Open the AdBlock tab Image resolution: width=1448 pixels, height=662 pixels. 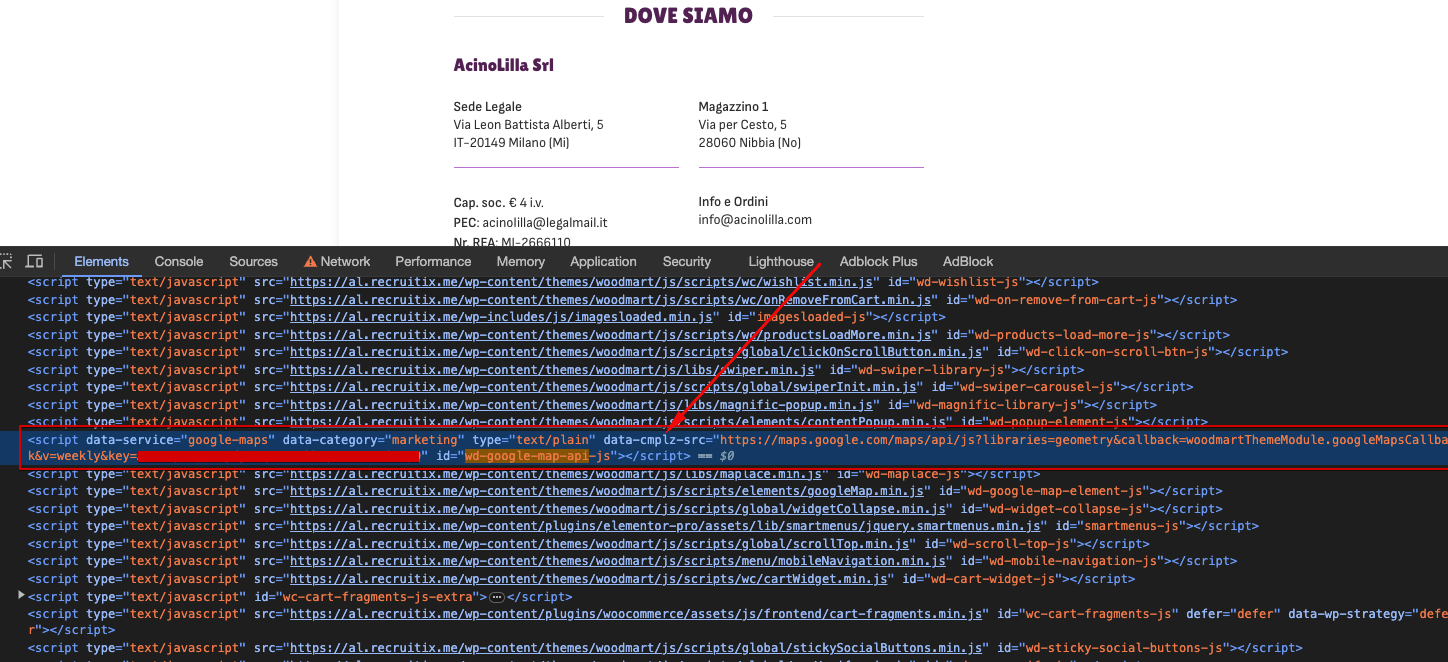(968, 261)
